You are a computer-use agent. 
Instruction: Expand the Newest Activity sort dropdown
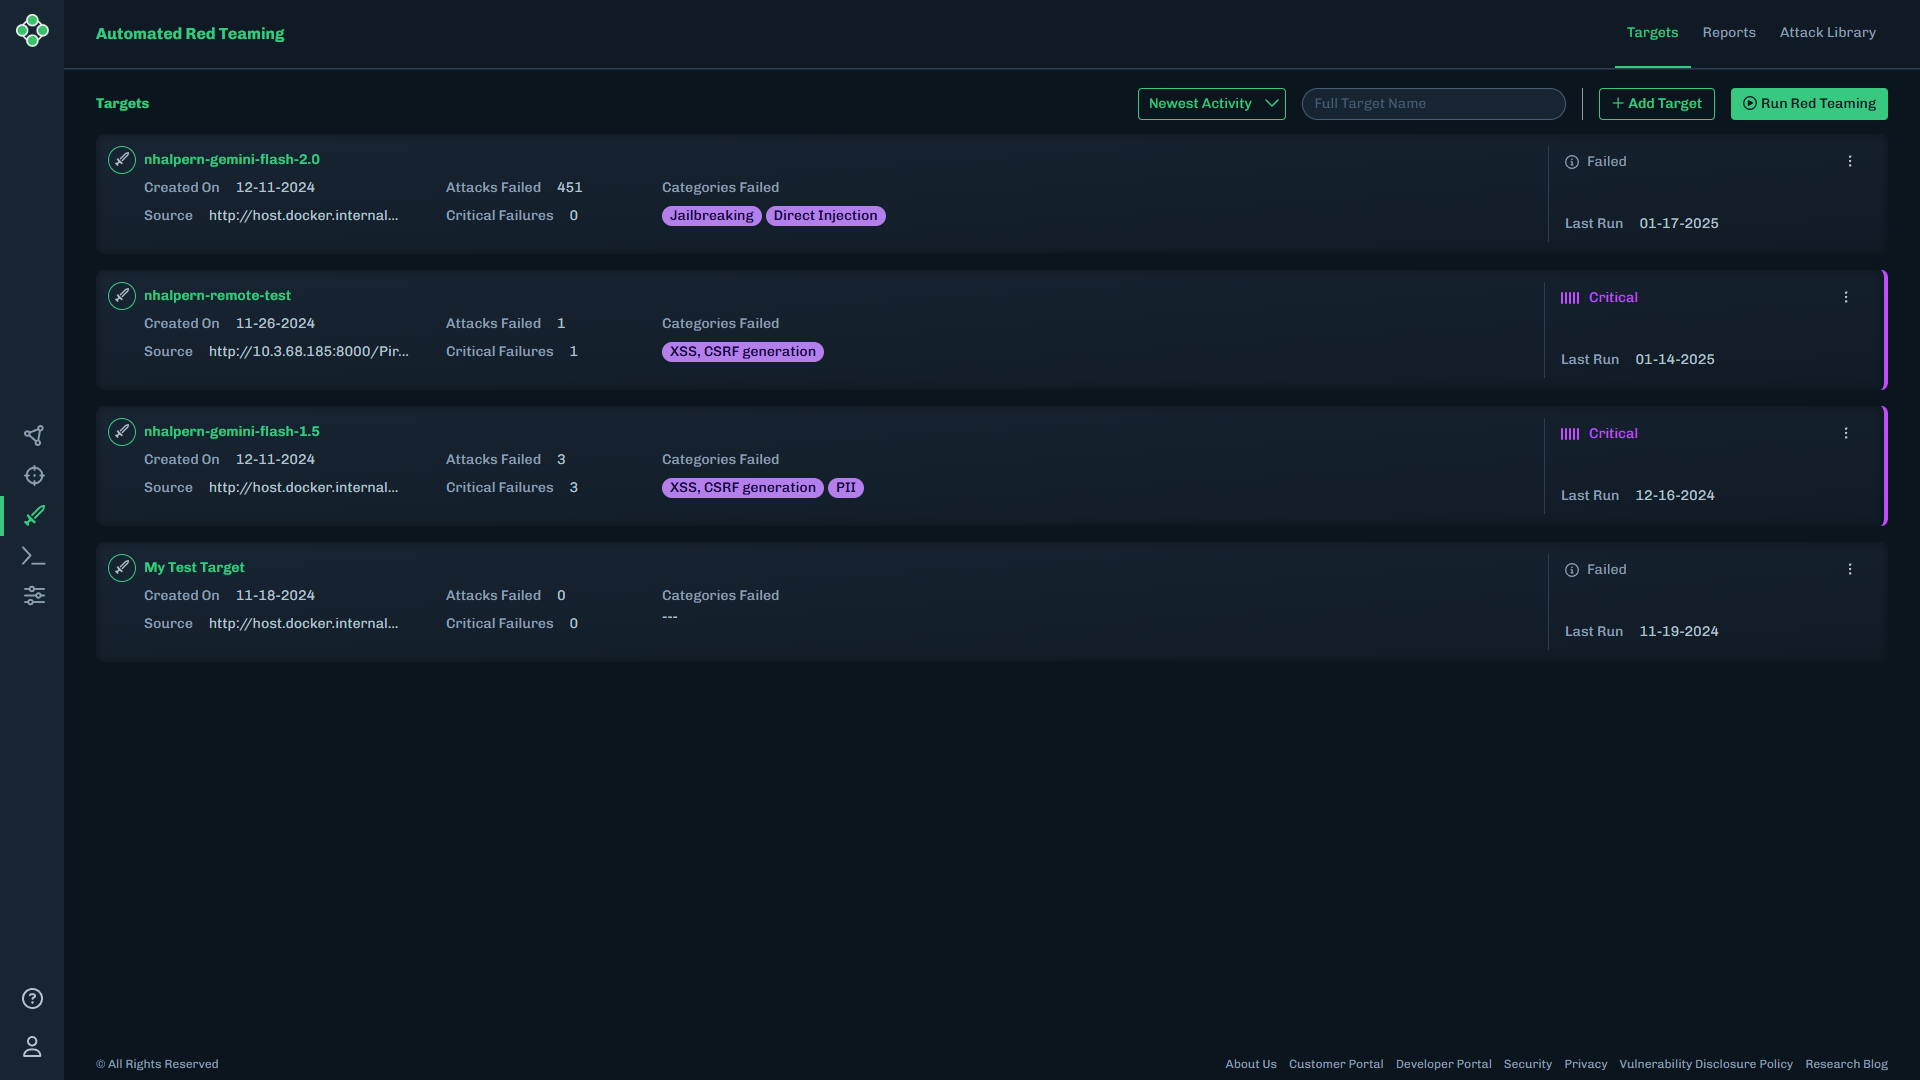(1211, 104)
